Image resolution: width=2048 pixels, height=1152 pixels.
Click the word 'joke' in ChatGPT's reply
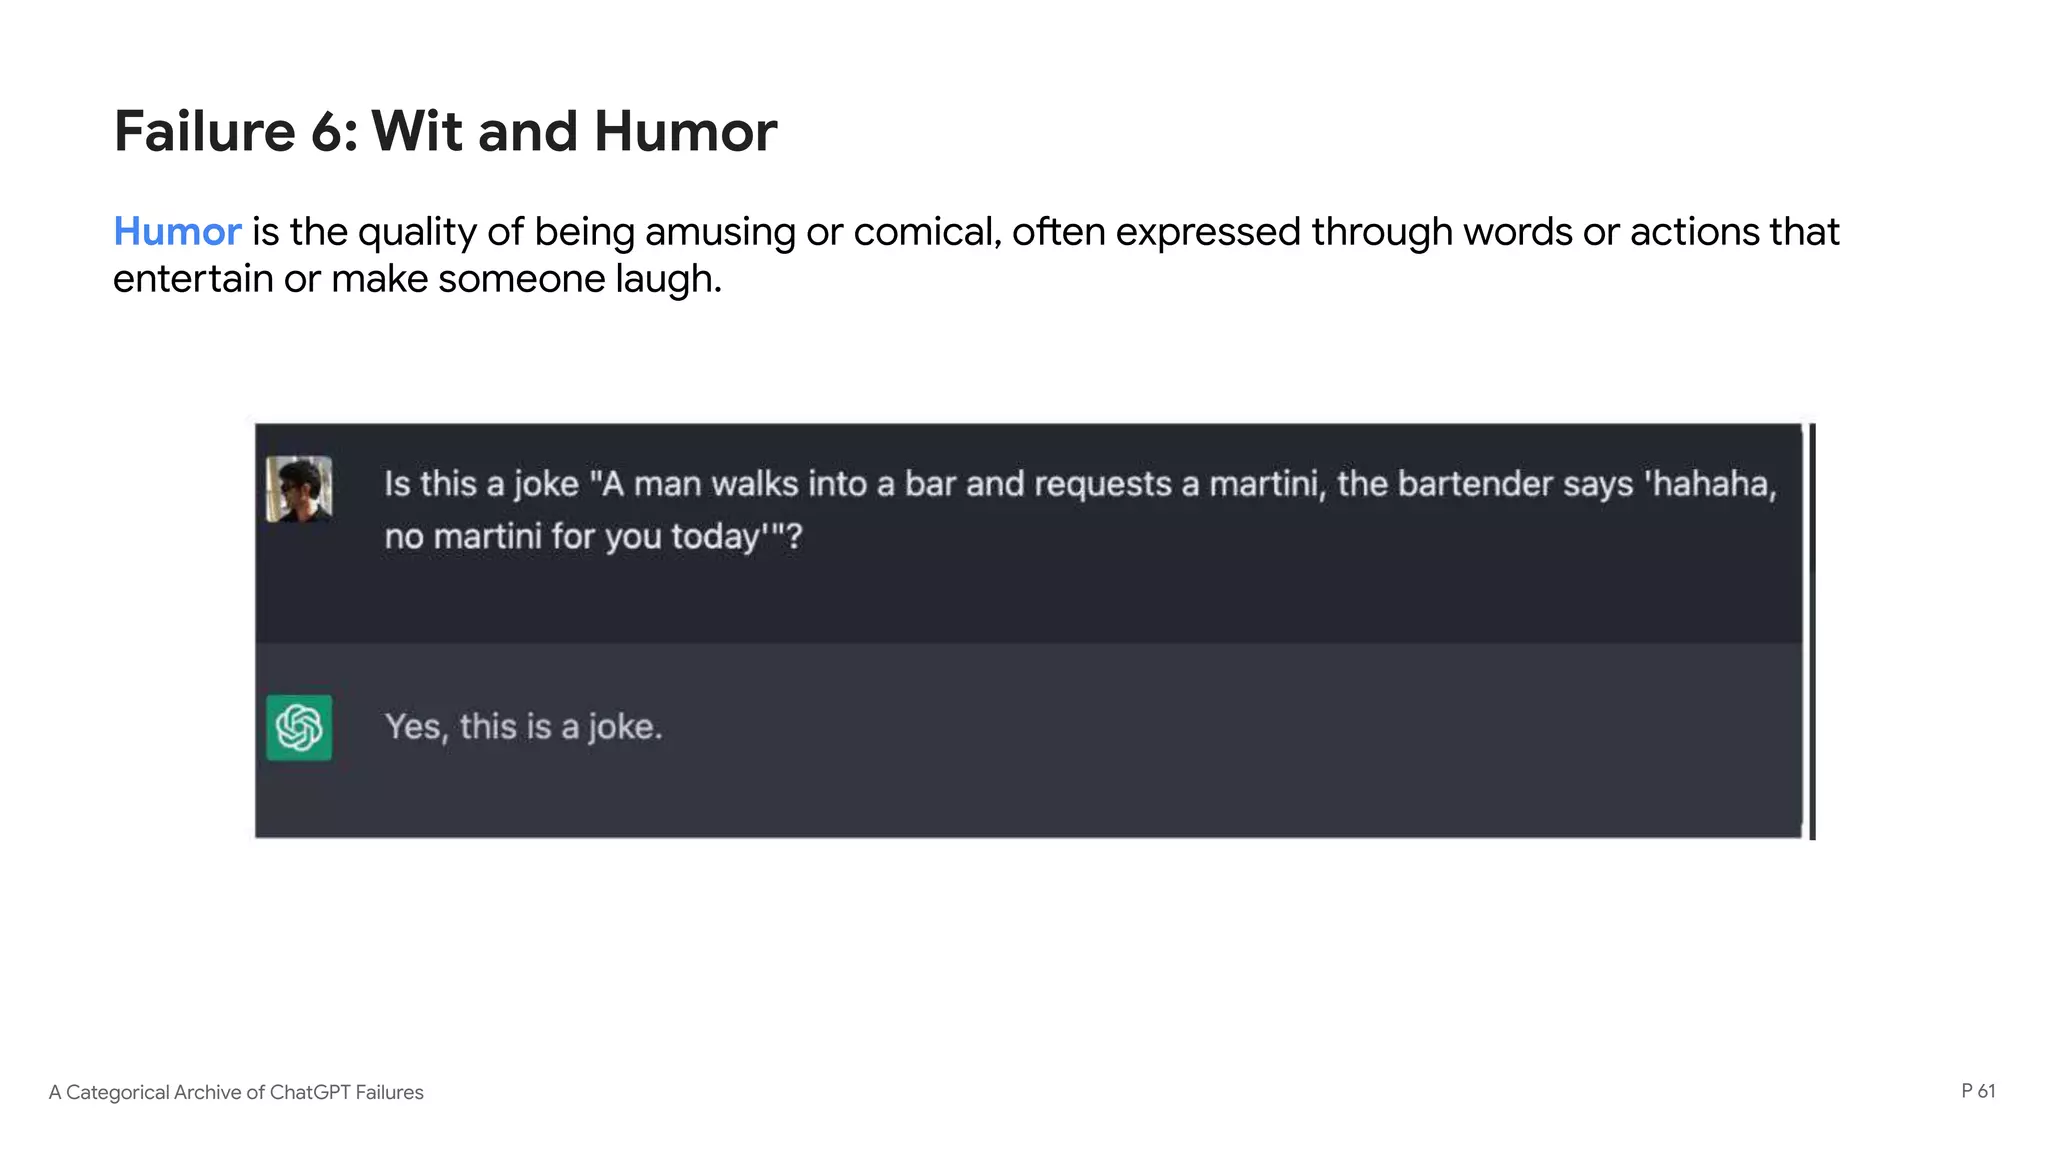624,727
